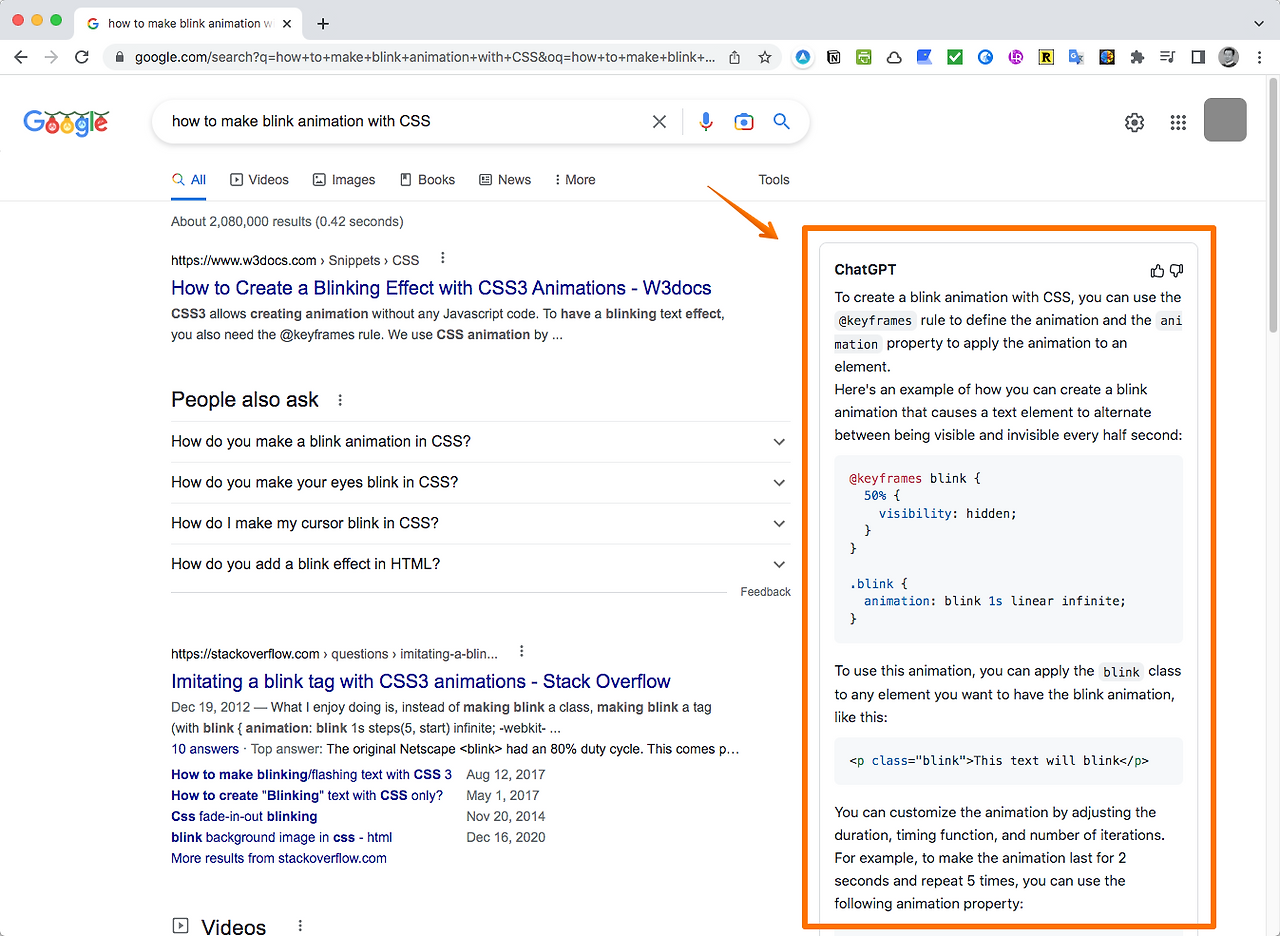Switch to the News search tab
This screenshot has width=1280, height=936.
pyautogui.click(x=505, y=180)
